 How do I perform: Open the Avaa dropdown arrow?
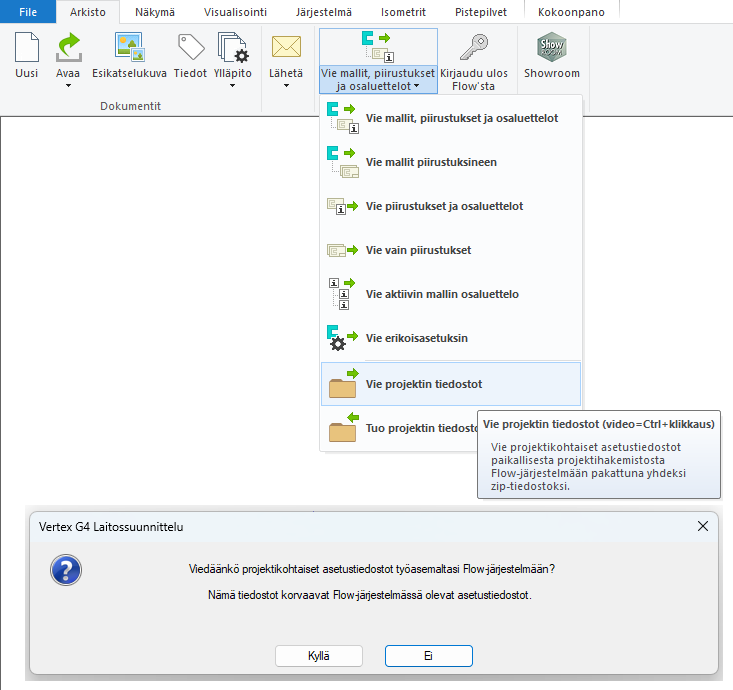click(68, 86)
